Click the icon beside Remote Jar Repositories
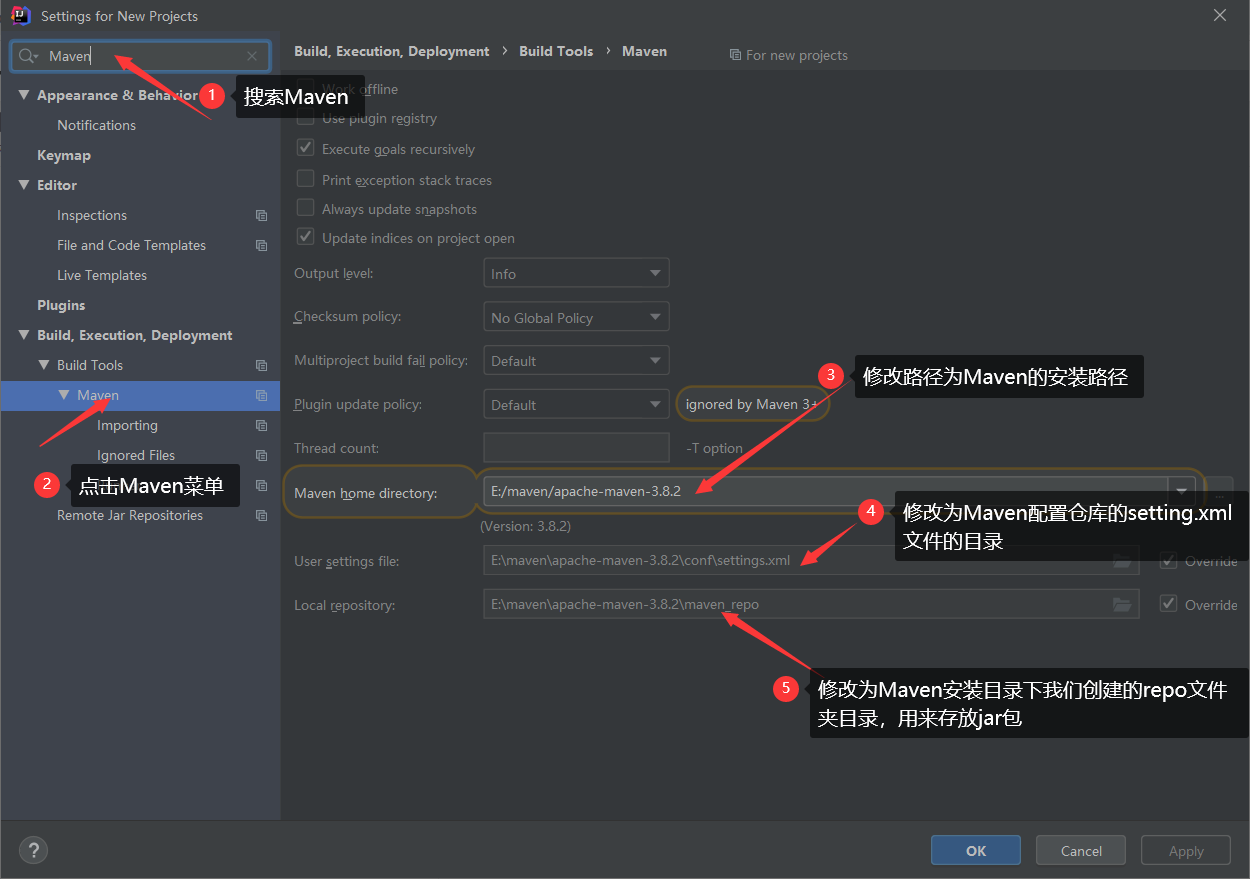Viewport: 1250px width, 879px height. tap(261, 516)
